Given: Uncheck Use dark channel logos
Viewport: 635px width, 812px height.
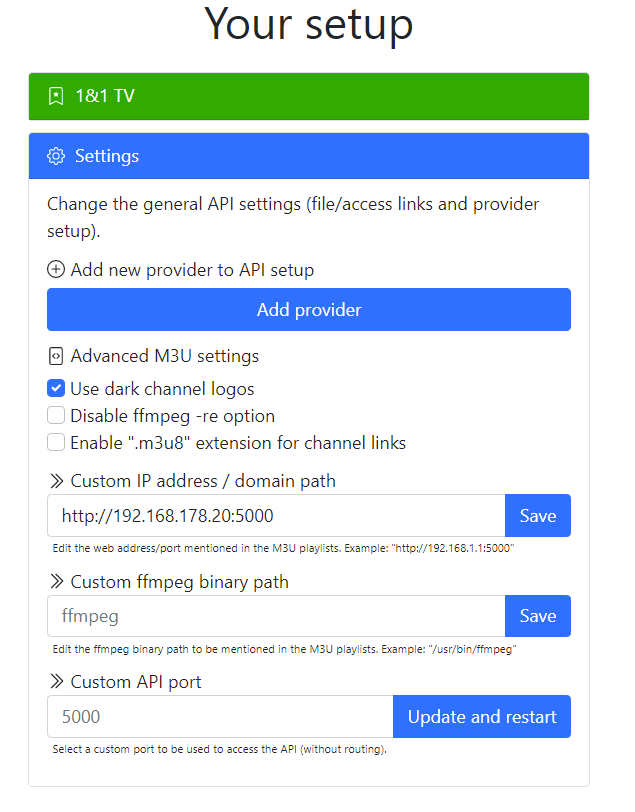Looking at the screenshot, I should [x=56, y=388].
